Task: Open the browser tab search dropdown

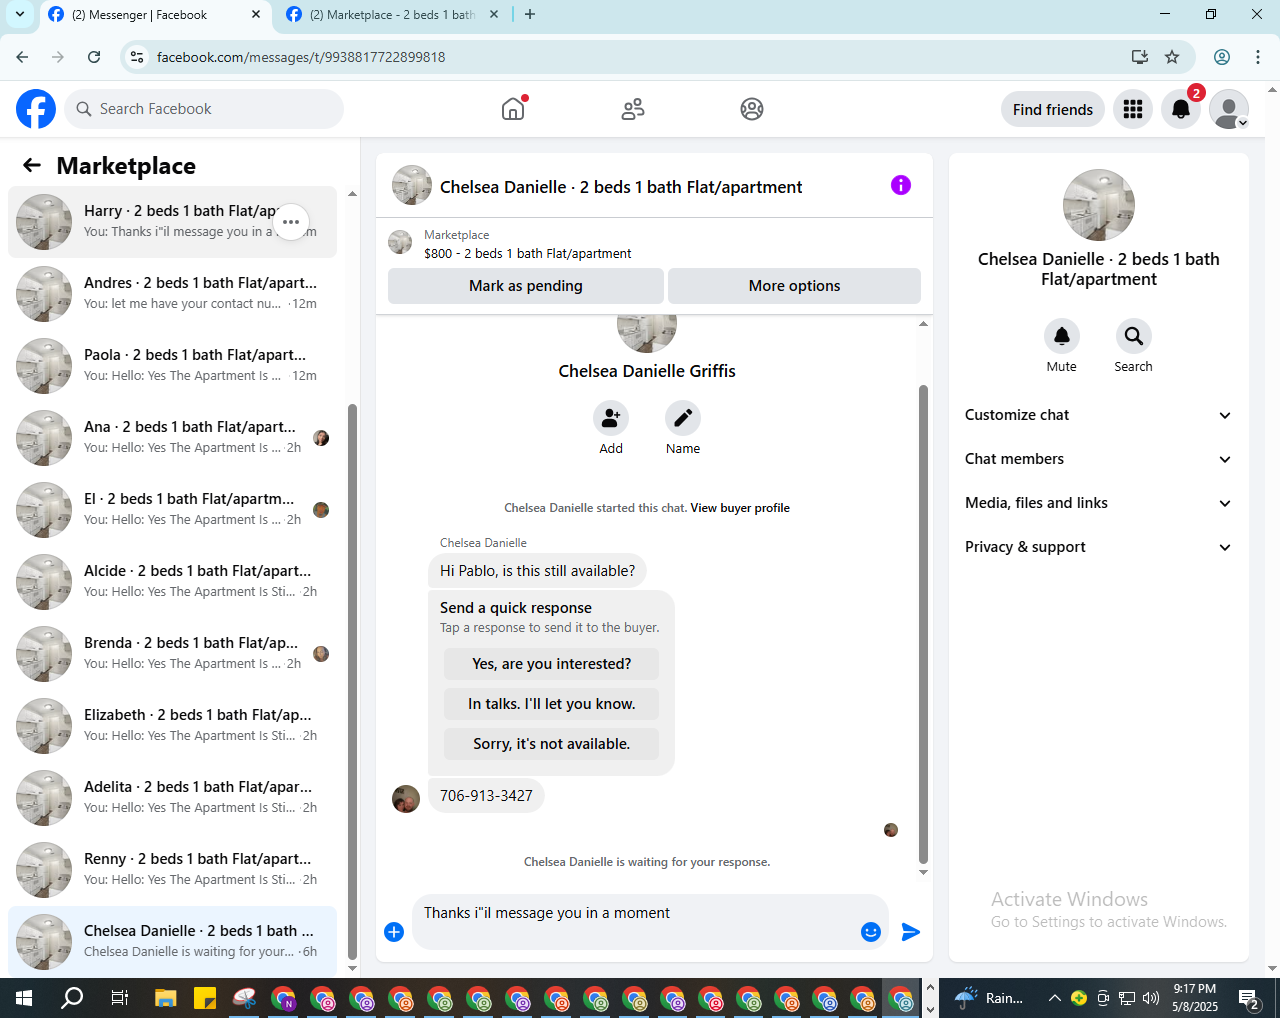Action: click(20, 15)
